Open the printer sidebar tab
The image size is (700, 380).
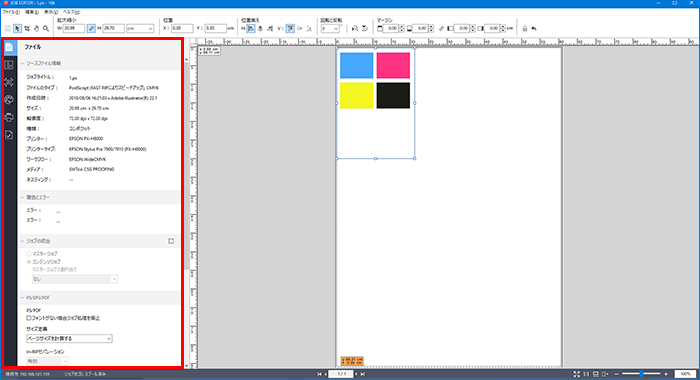[9, 117]
